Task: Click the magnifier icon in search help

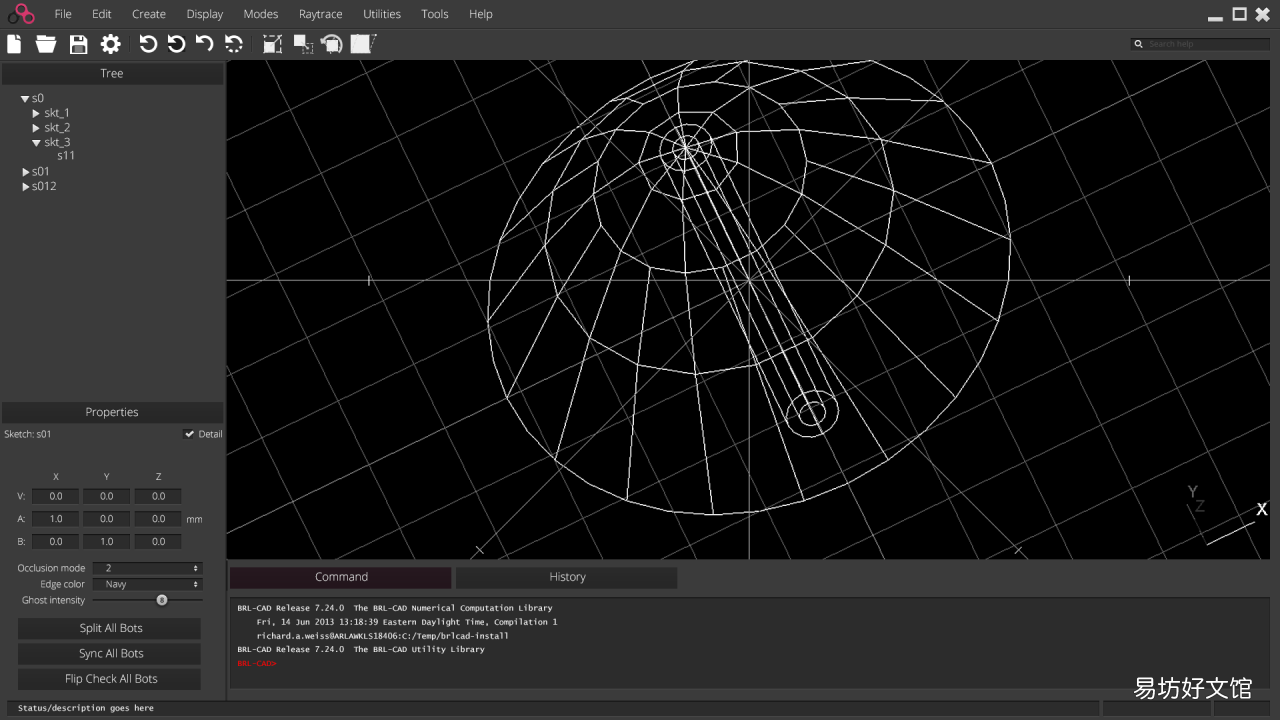Action: [x=1139, y=44]
